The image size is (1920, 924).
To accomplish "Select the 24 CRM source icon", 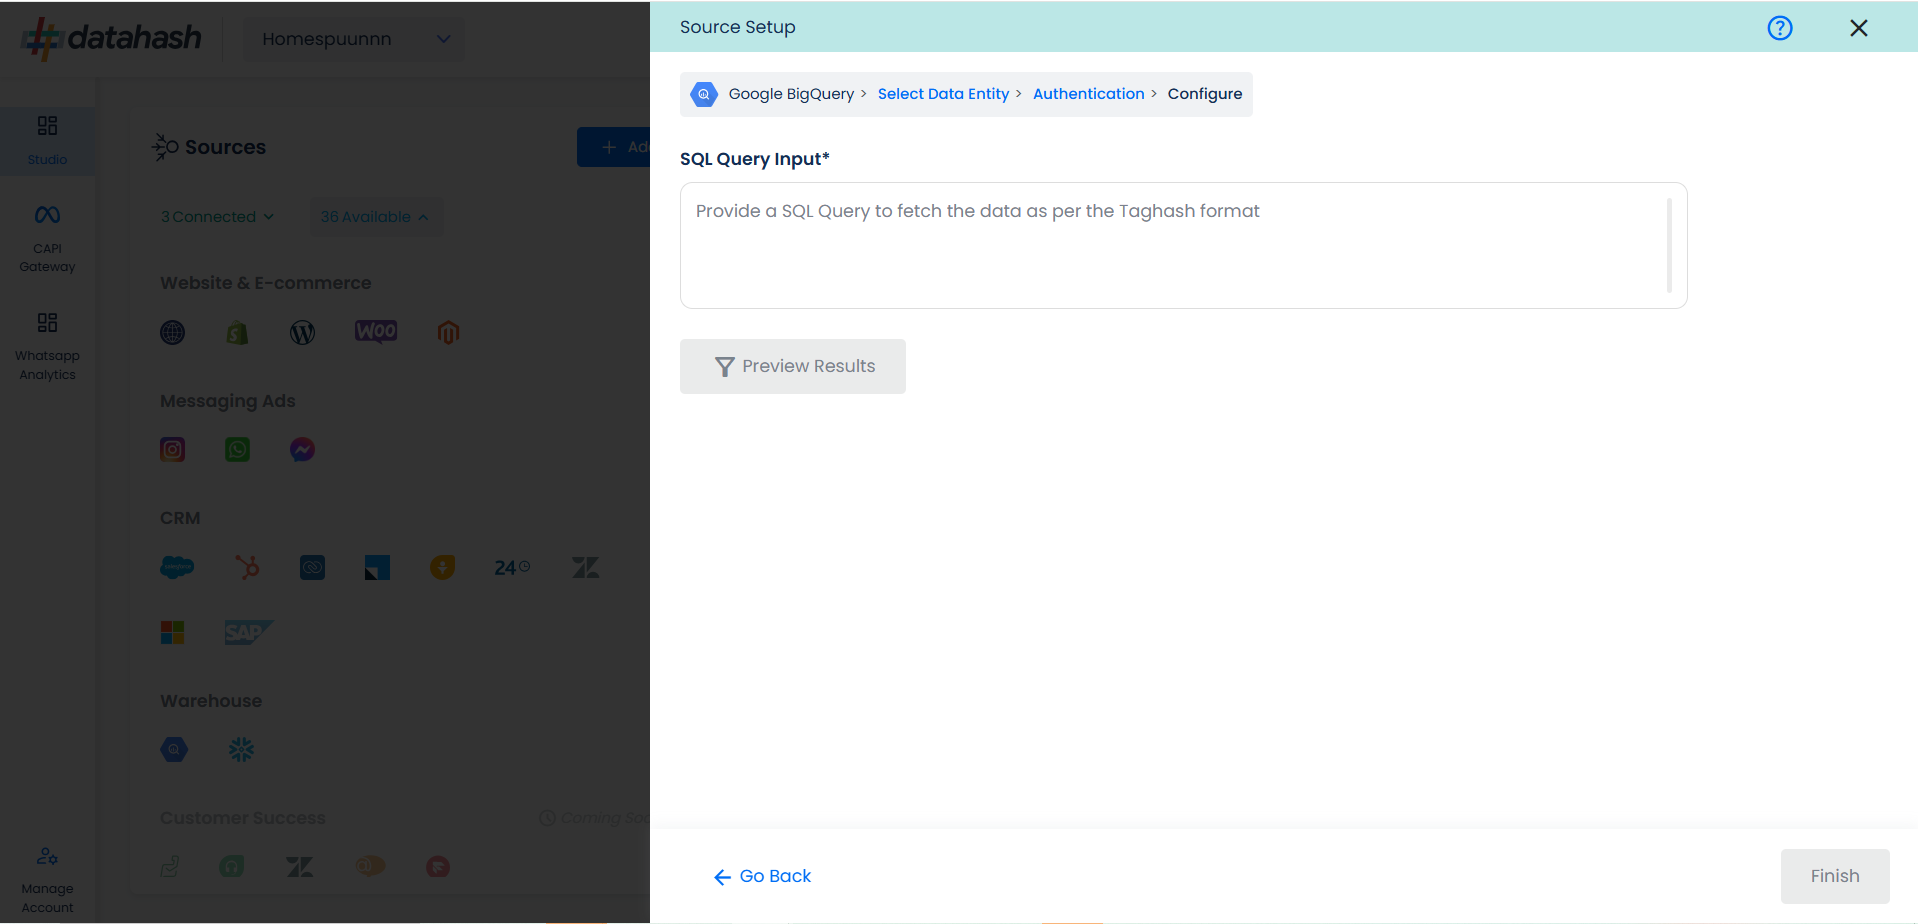I will click(x=512, y=567).
